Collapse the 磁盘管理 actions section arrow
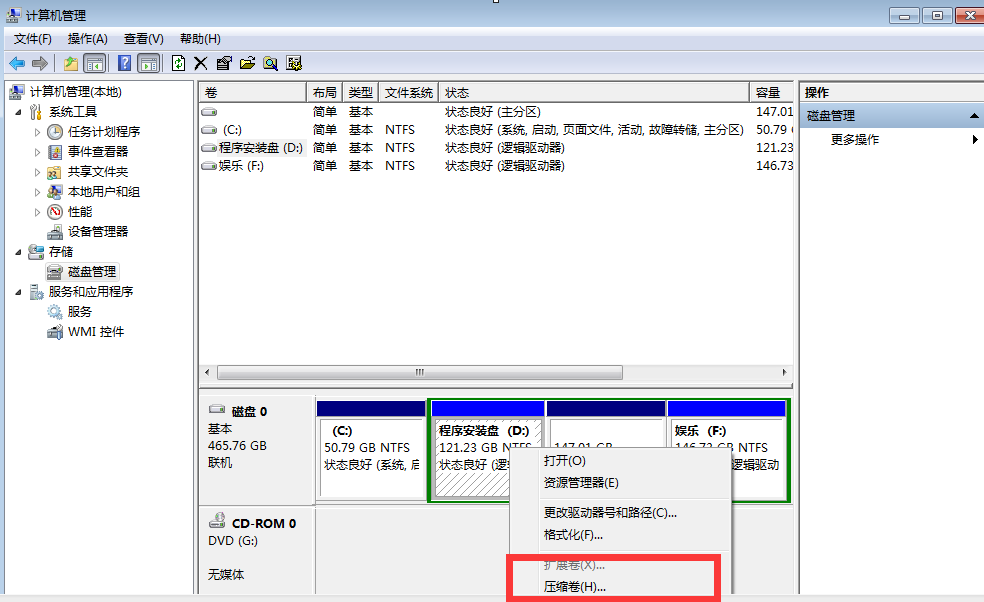The width and height of the screenshot is (984, 602). [x=974, y=116]
